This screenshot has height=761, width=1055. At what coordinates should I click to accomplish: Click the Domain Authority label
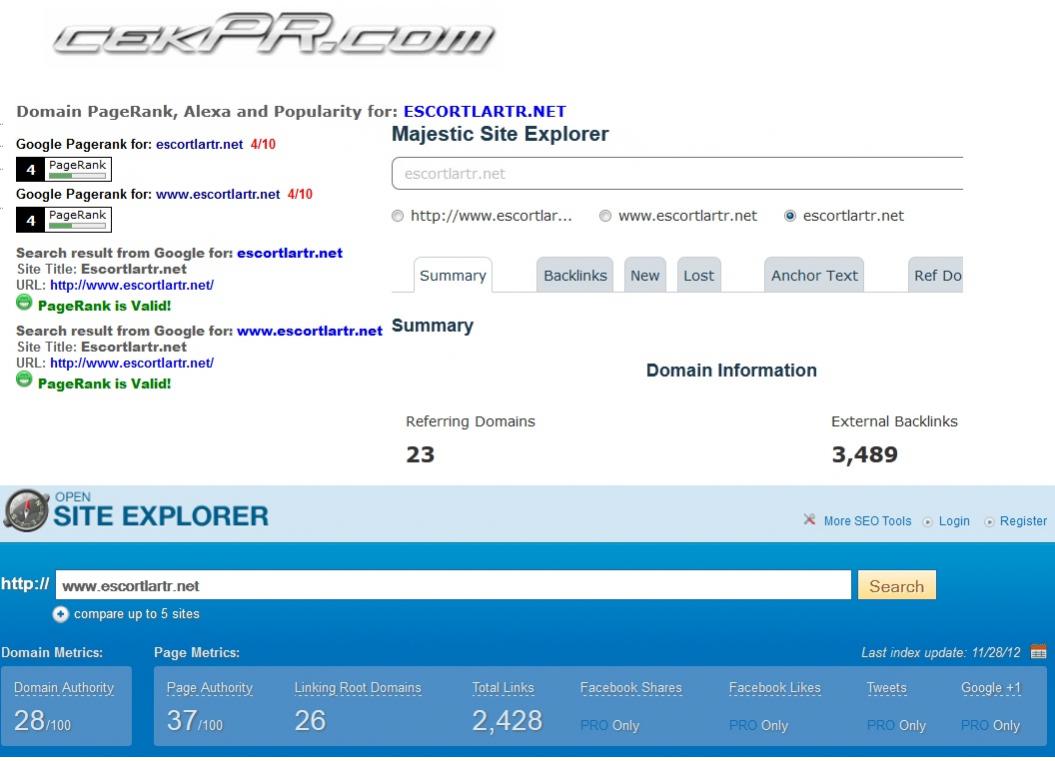(64, 688)
